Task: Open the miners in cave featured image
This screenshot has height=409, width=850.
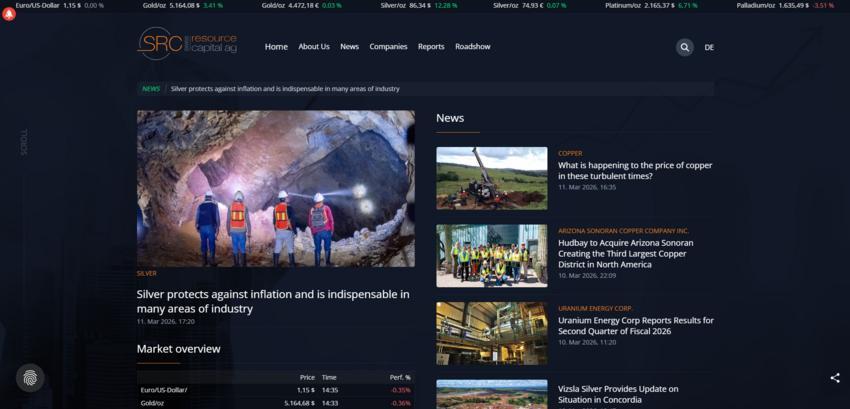Action: click(275, 188)
